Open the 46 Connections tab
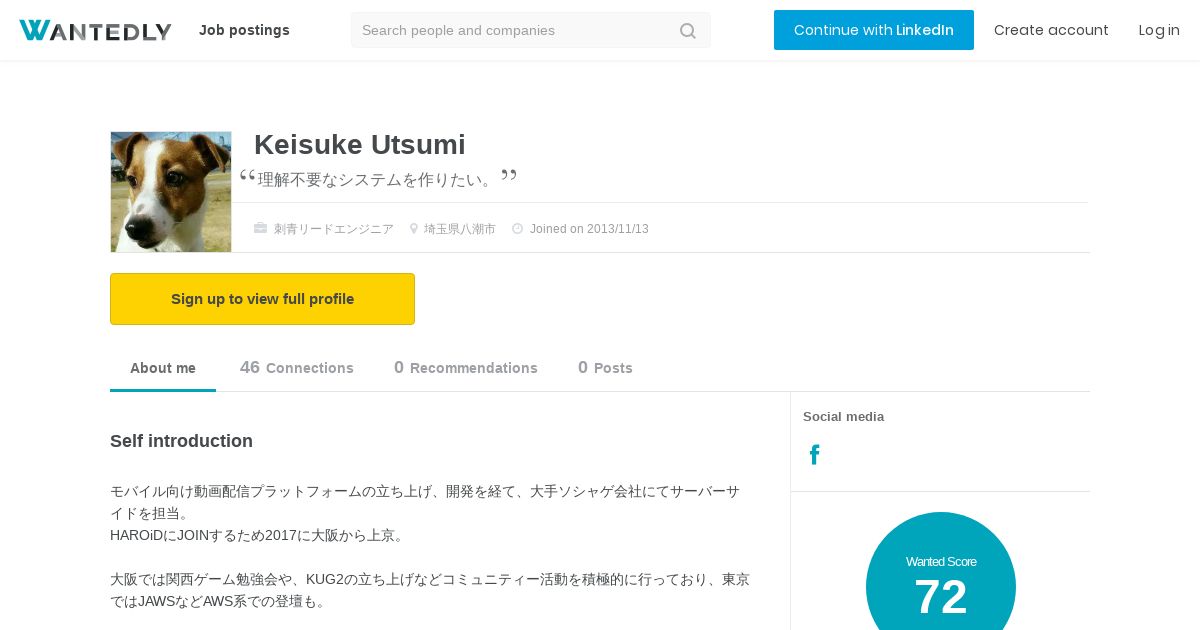This screenshot has width=1200, height=630. 297,368
